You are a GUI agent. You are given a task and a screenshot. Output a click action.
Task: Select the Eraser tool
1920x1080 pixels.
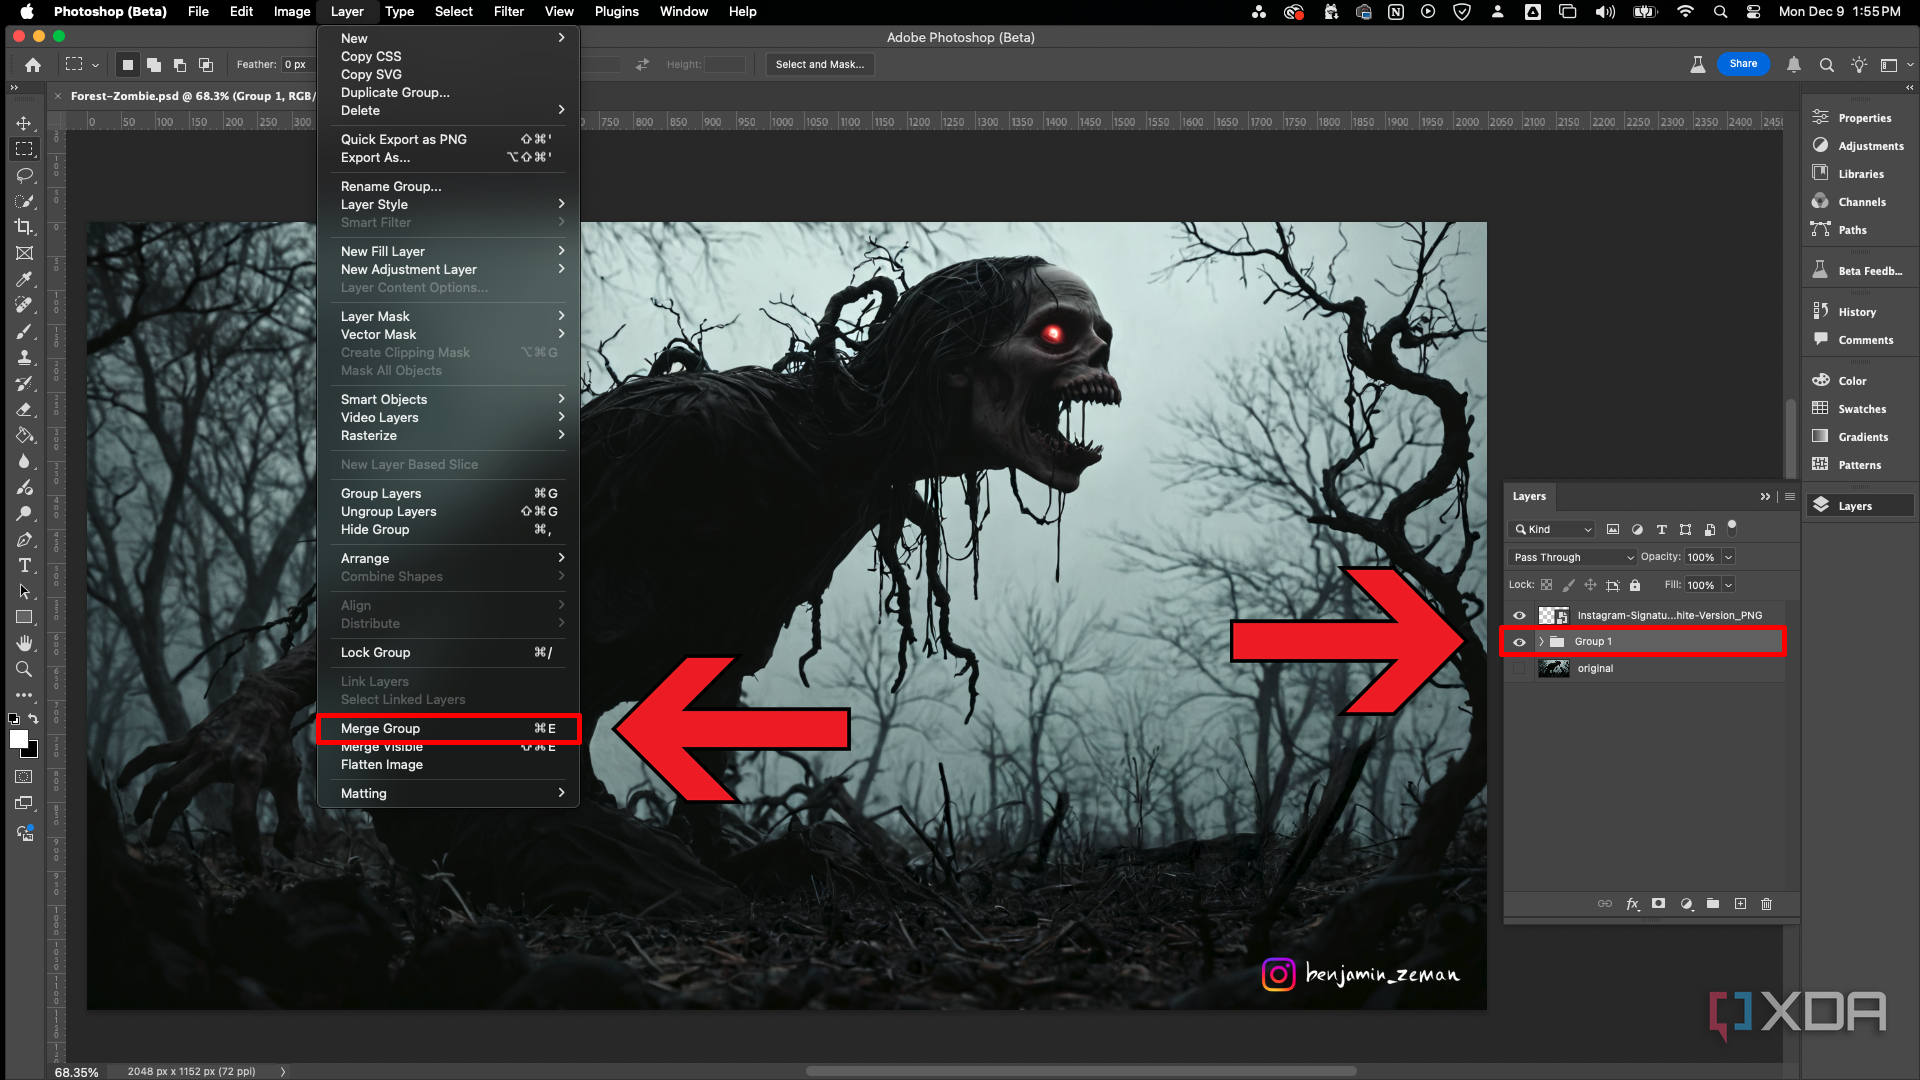[x=24, y=409]
